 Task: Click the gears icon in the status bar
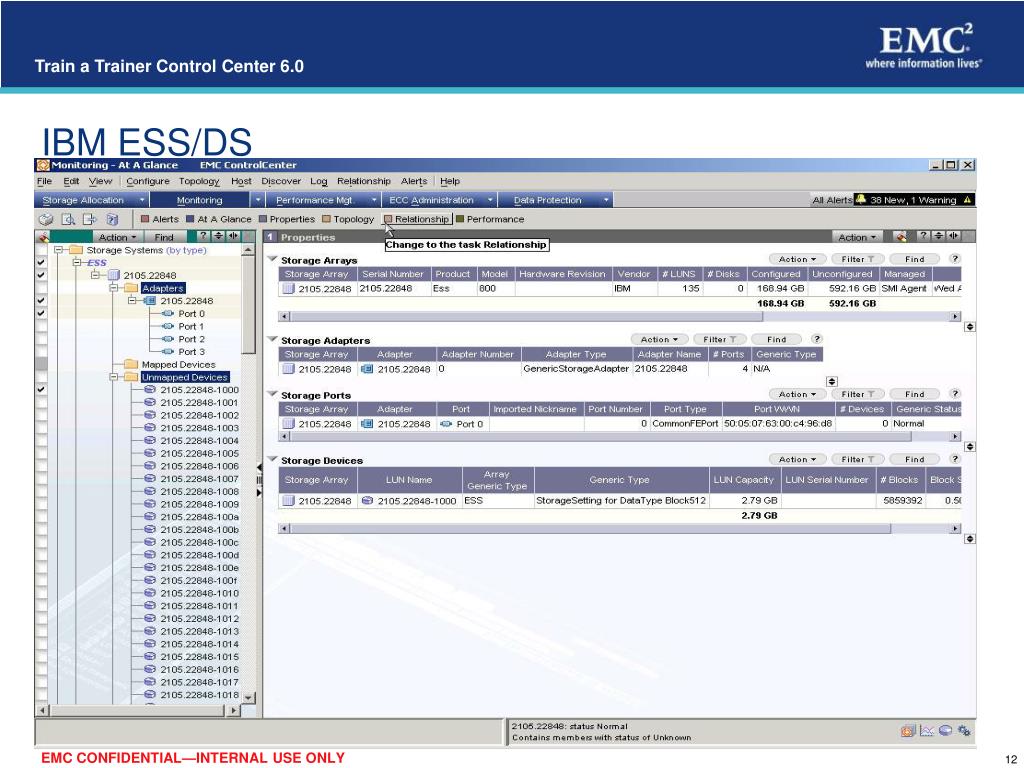click(964, 731)
